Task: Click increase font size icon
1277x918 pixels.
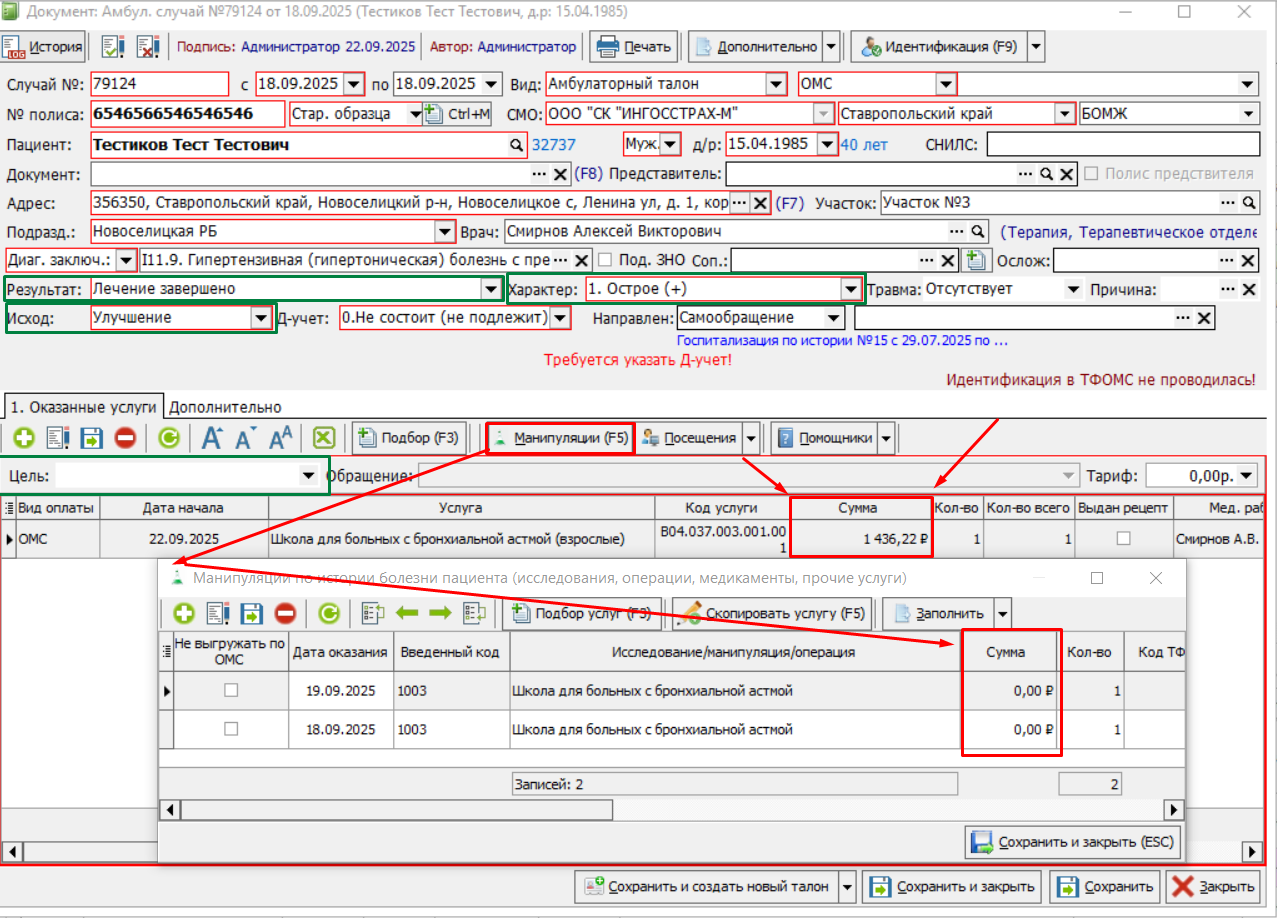Action: point(212,438)
